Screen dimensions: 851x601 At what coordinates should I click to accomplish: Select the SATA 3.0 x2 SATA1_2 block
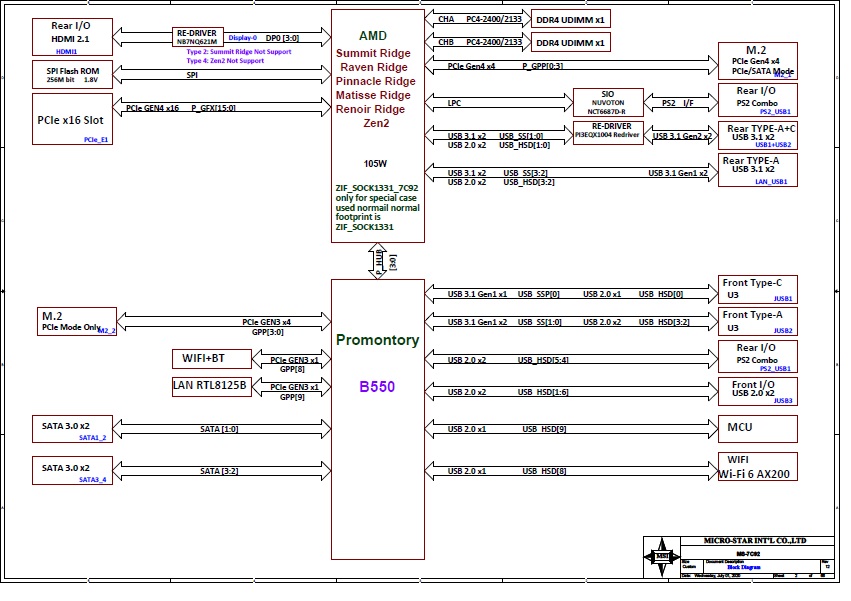click(72, 429)
